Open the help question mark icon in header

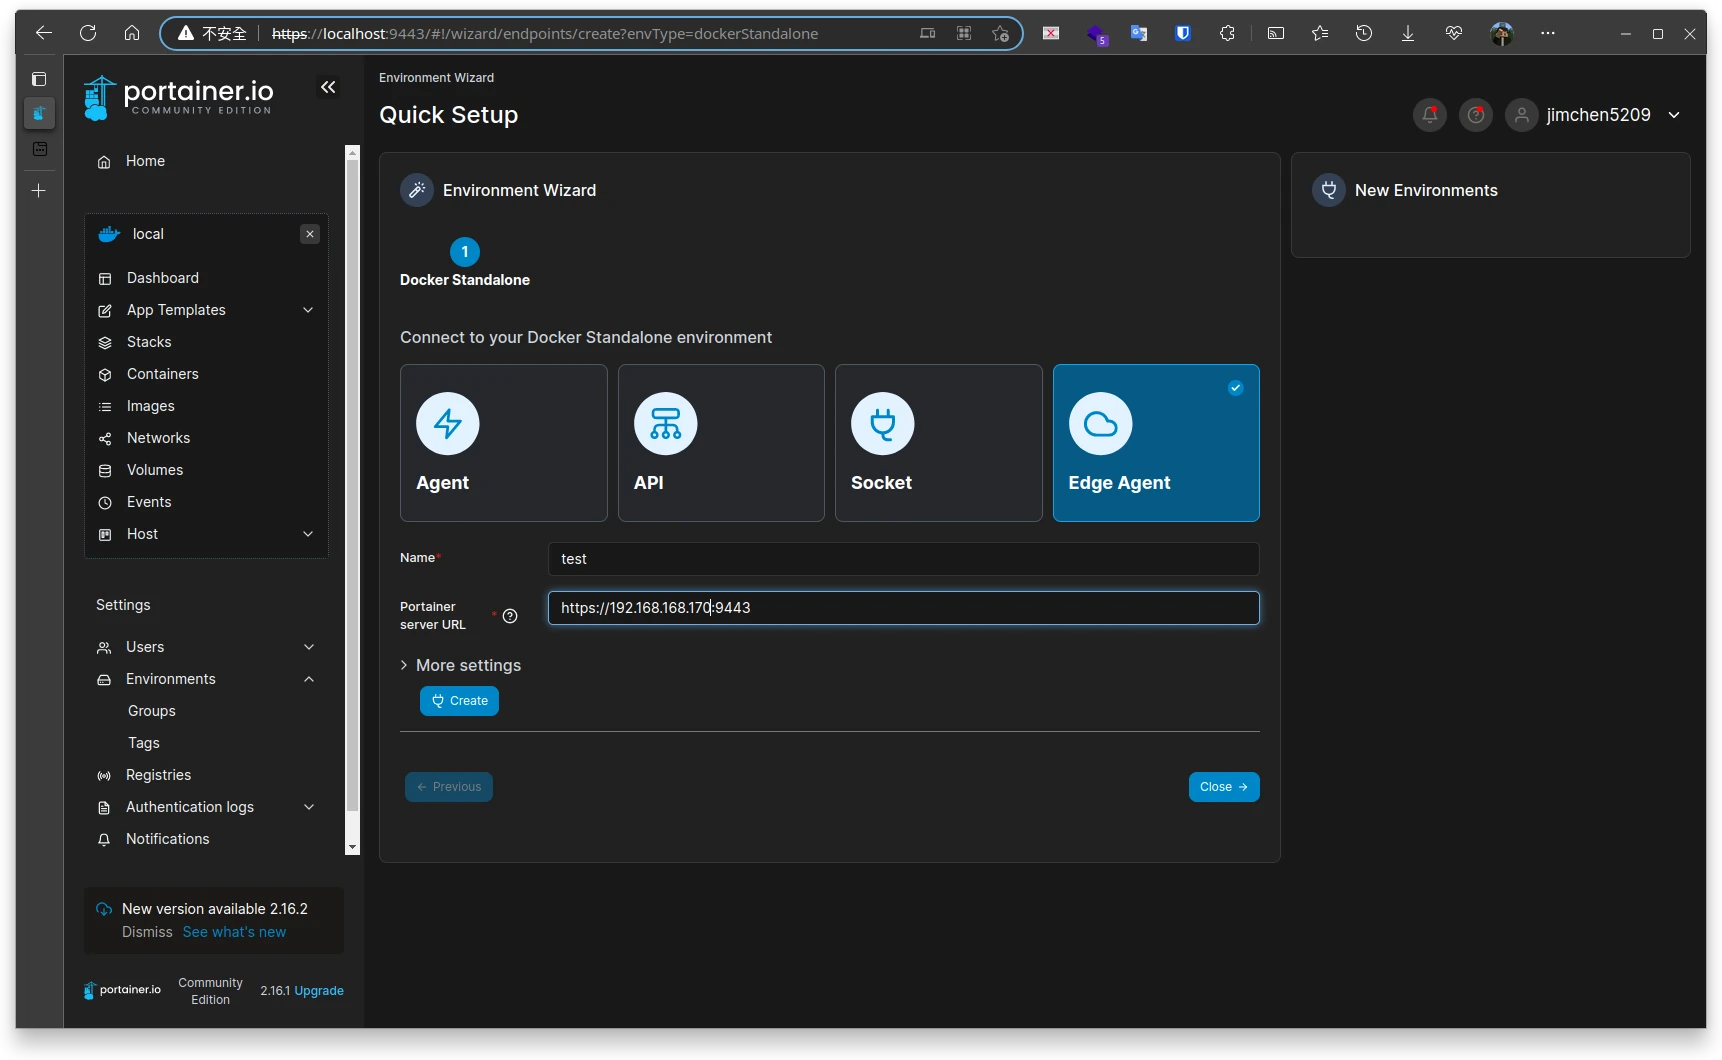click(1475, 115)
